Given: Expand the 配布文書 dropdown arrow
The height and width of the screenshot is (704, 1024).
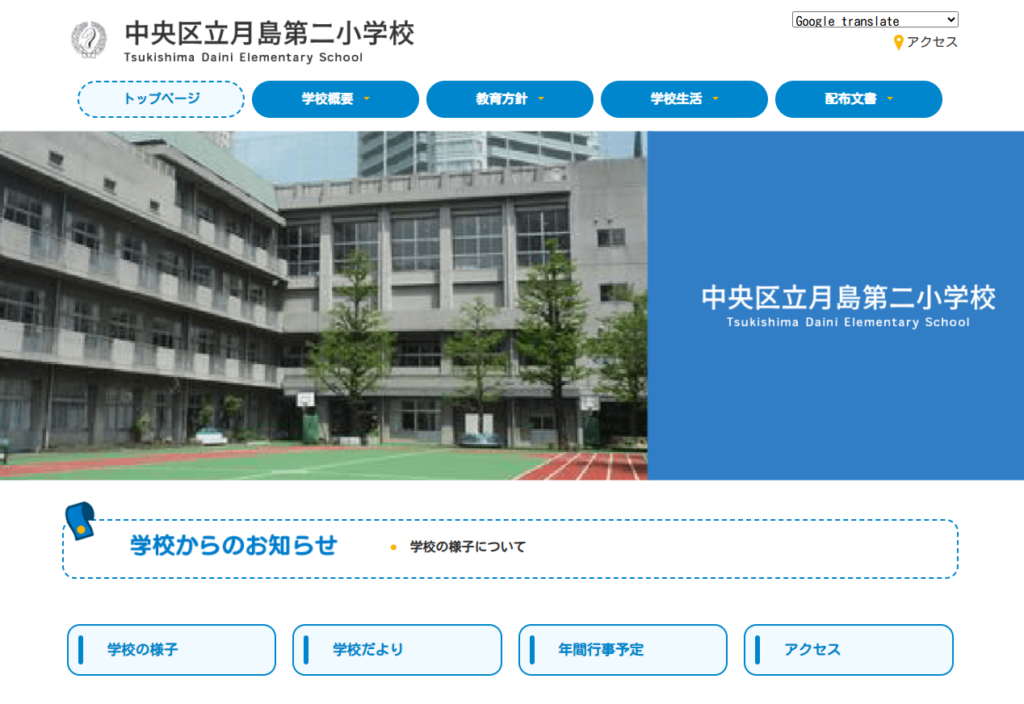Looking at the screenshot, I should 890,99.
